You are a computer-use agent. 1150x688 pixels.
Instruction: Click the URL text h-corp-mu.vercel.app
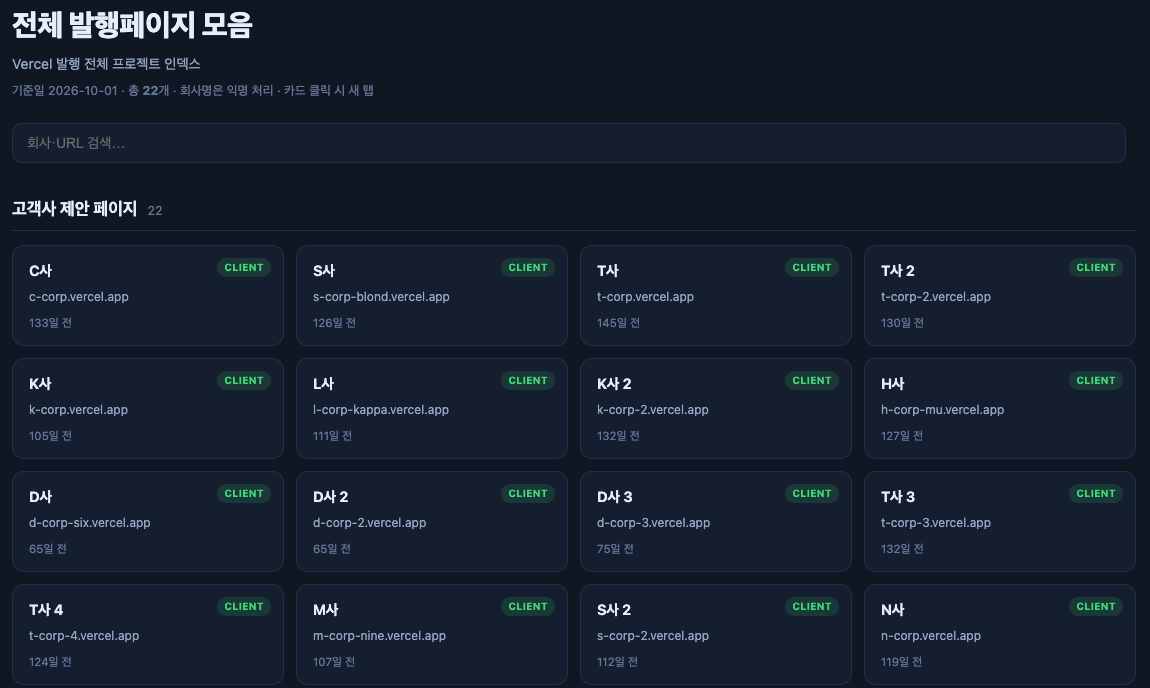click(x=942, y=410)
